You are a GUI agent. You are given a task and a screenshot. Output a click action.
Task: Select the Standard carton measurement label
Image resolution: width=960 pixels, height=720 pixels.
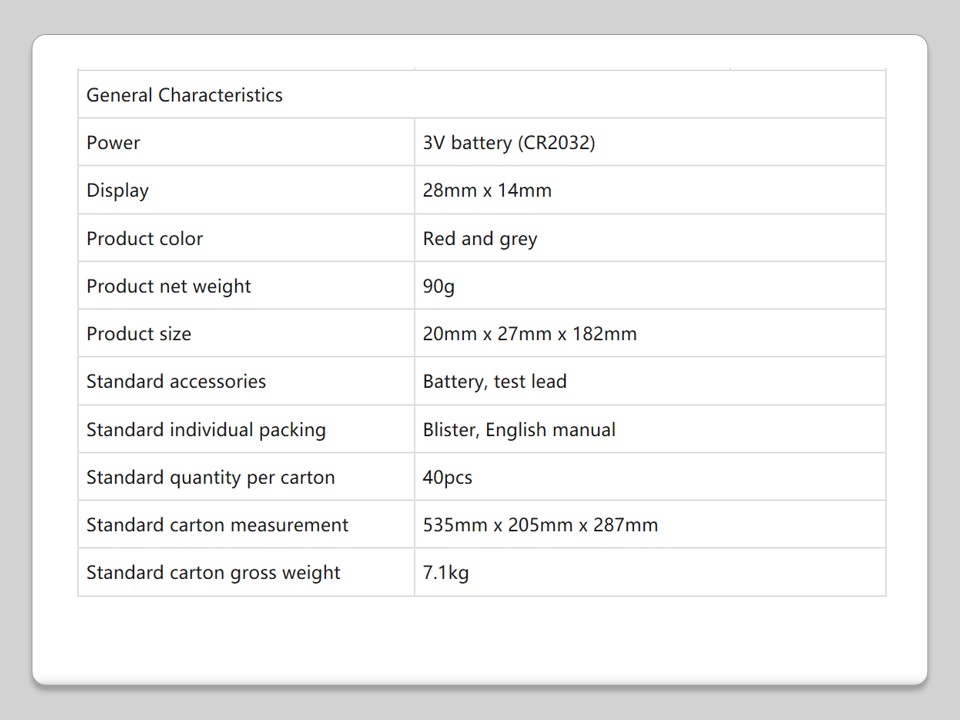(217, 524)
